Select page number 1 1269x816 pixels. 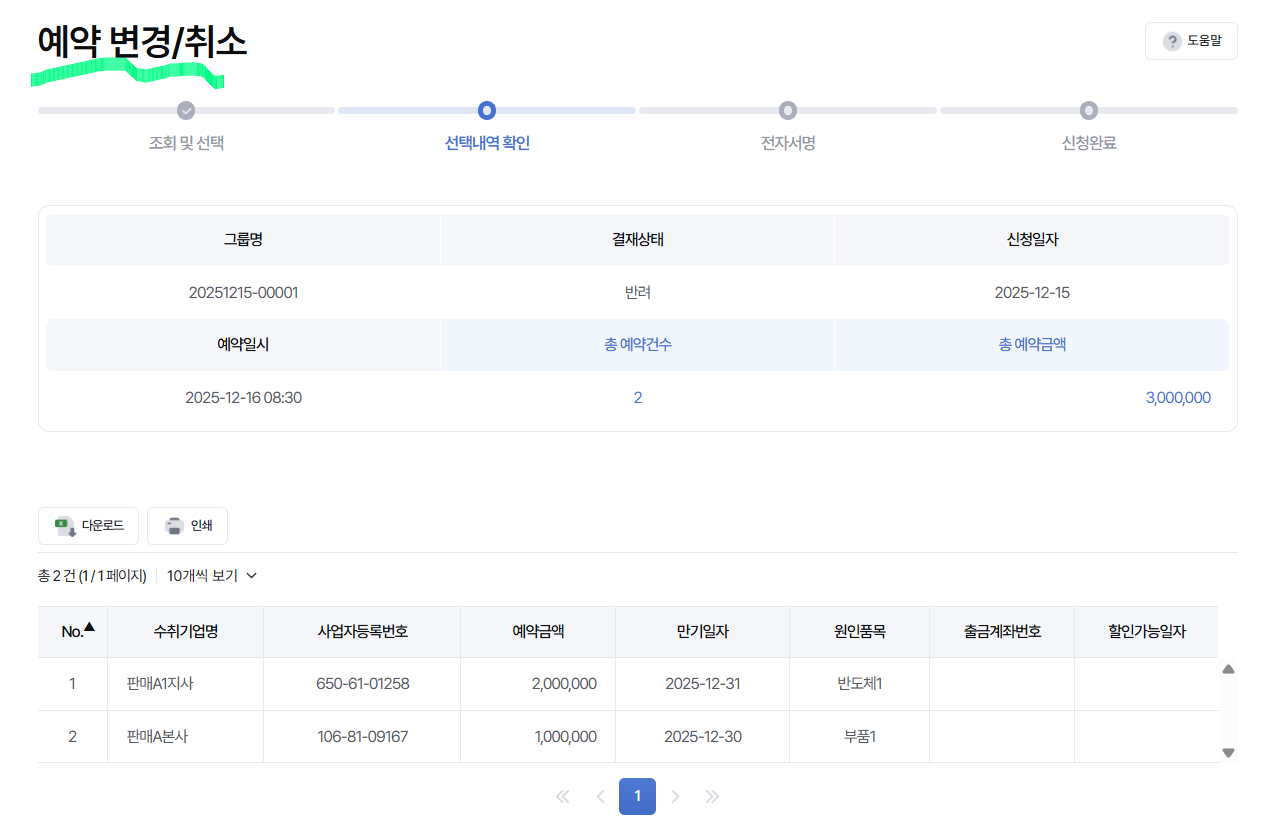coord(637,797)
